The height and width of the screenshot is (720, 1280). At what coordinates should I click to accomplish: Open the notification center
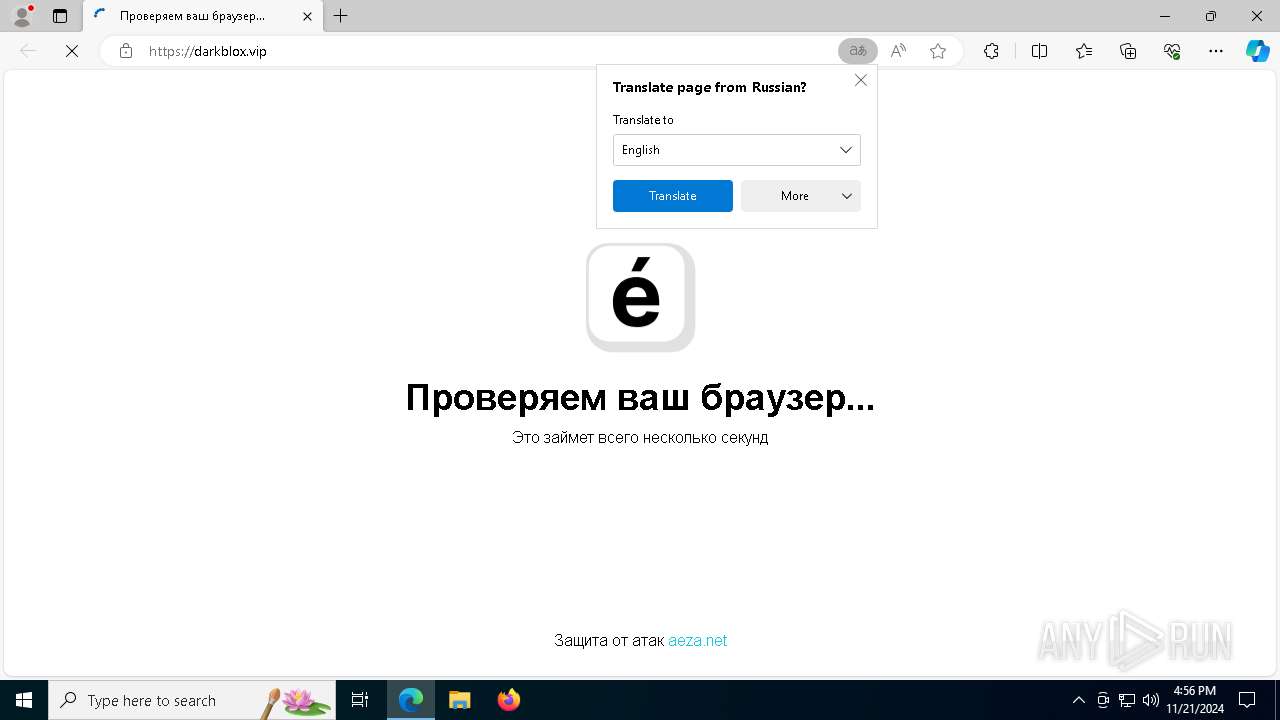click(1247, 700)
